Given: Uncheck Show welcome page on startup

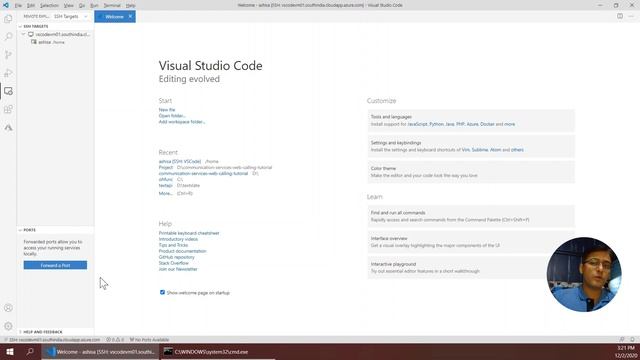Looking at the screenshot, I should (x=162, y=292).
